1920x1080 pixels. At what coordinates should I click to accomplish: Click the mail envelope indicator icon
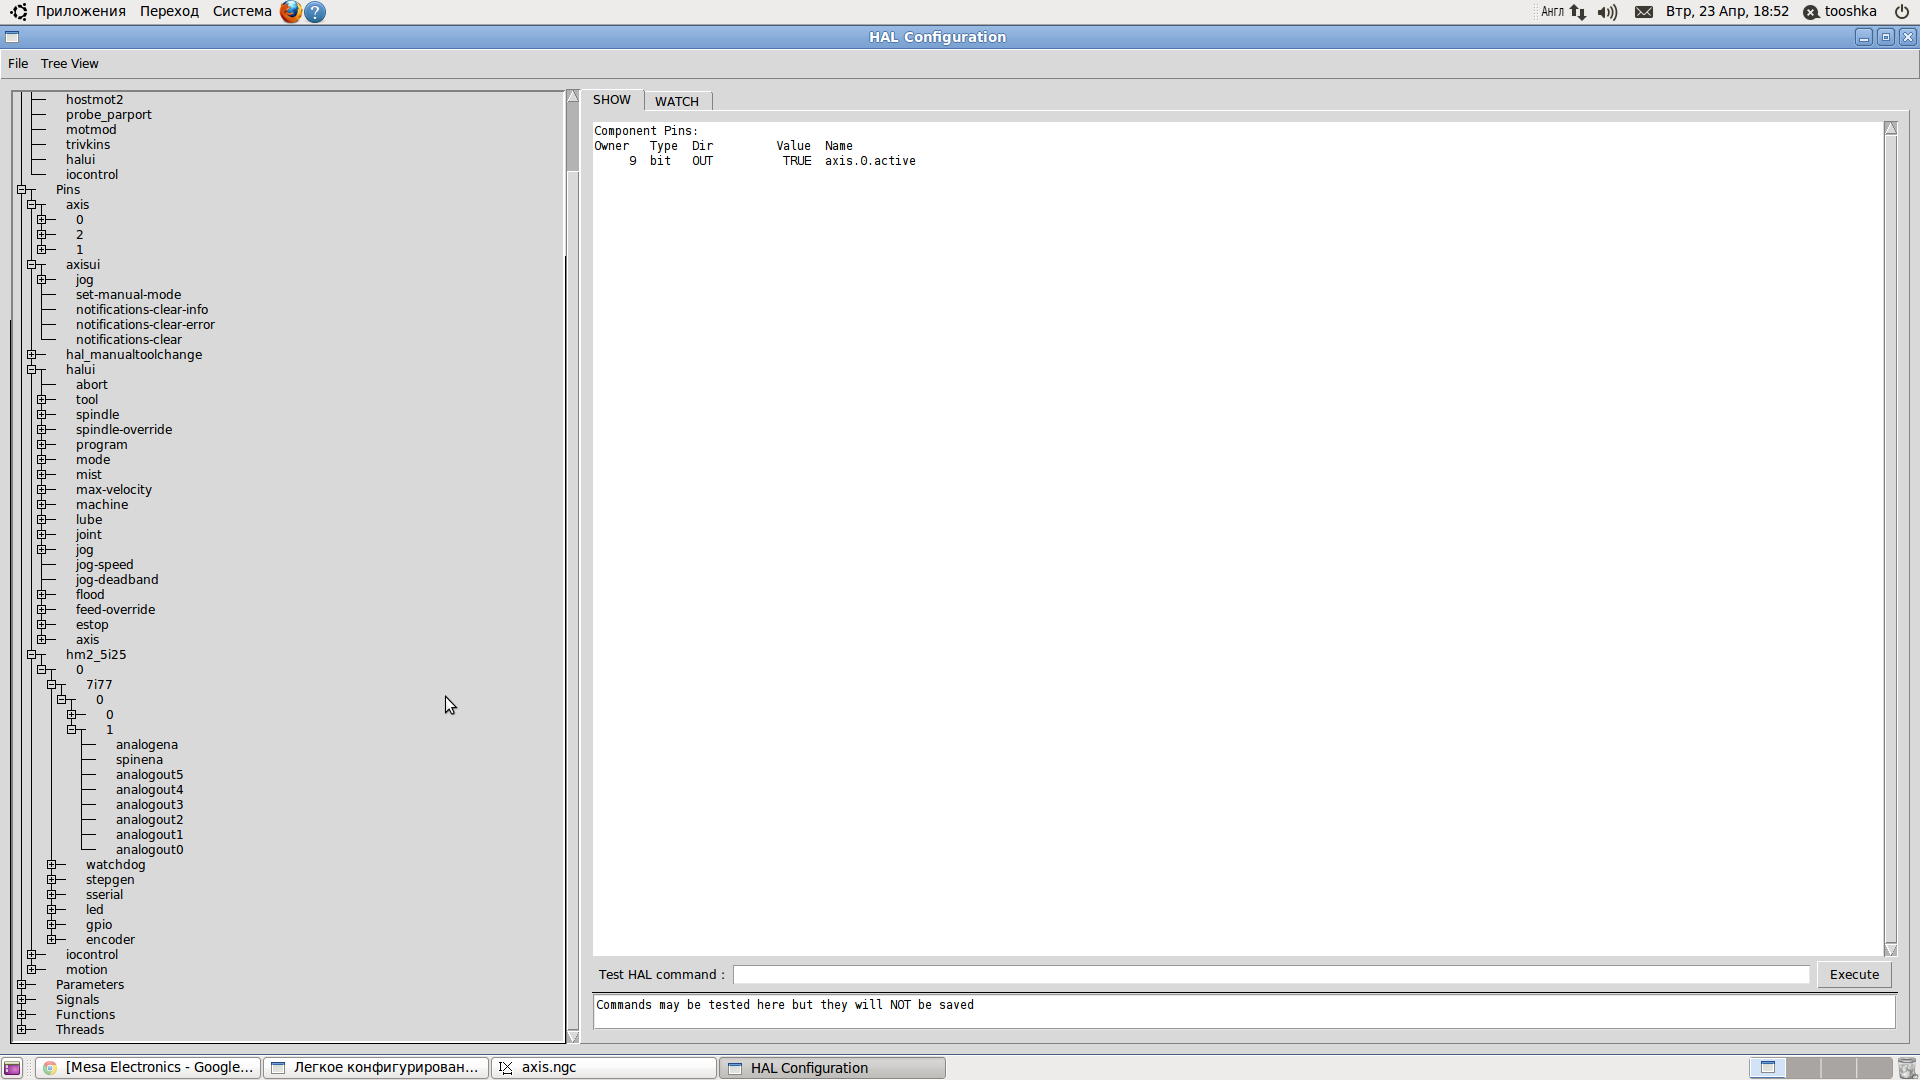(x=1644, y=12)
